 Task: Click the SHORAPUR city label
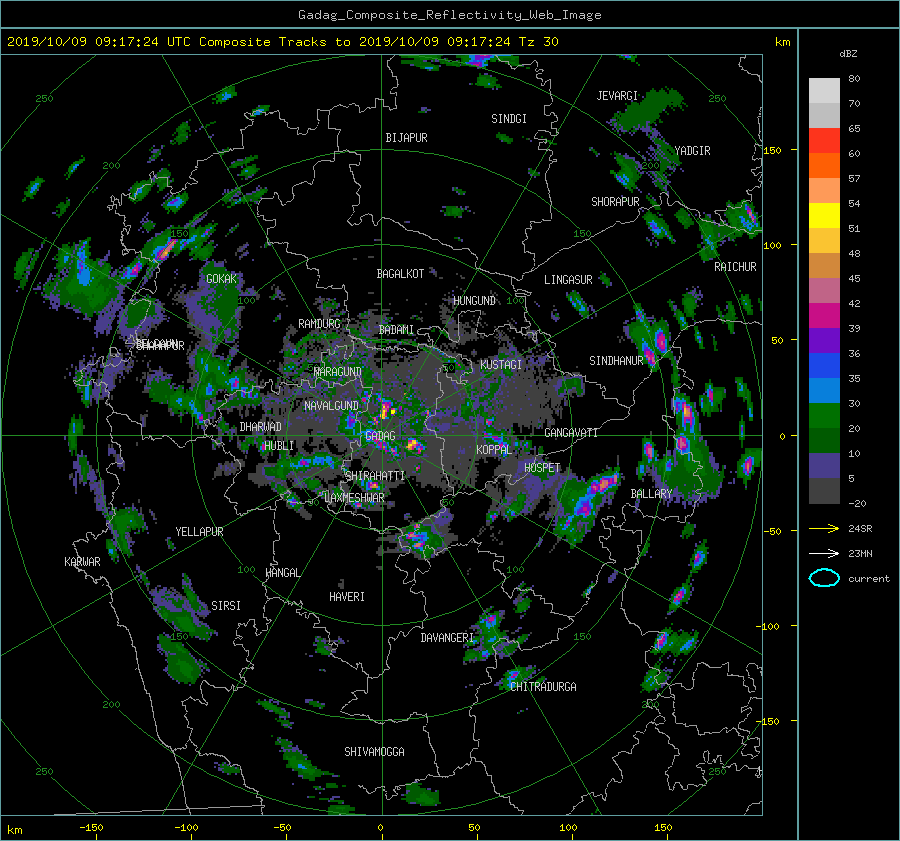[x=615, y=202]
